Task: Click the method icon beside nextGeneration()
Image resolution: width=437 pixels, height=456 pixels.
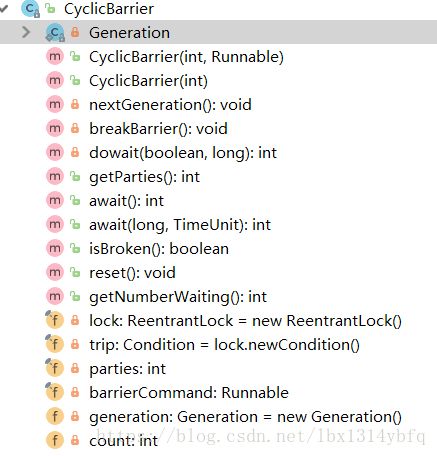Action: [55, 105]
